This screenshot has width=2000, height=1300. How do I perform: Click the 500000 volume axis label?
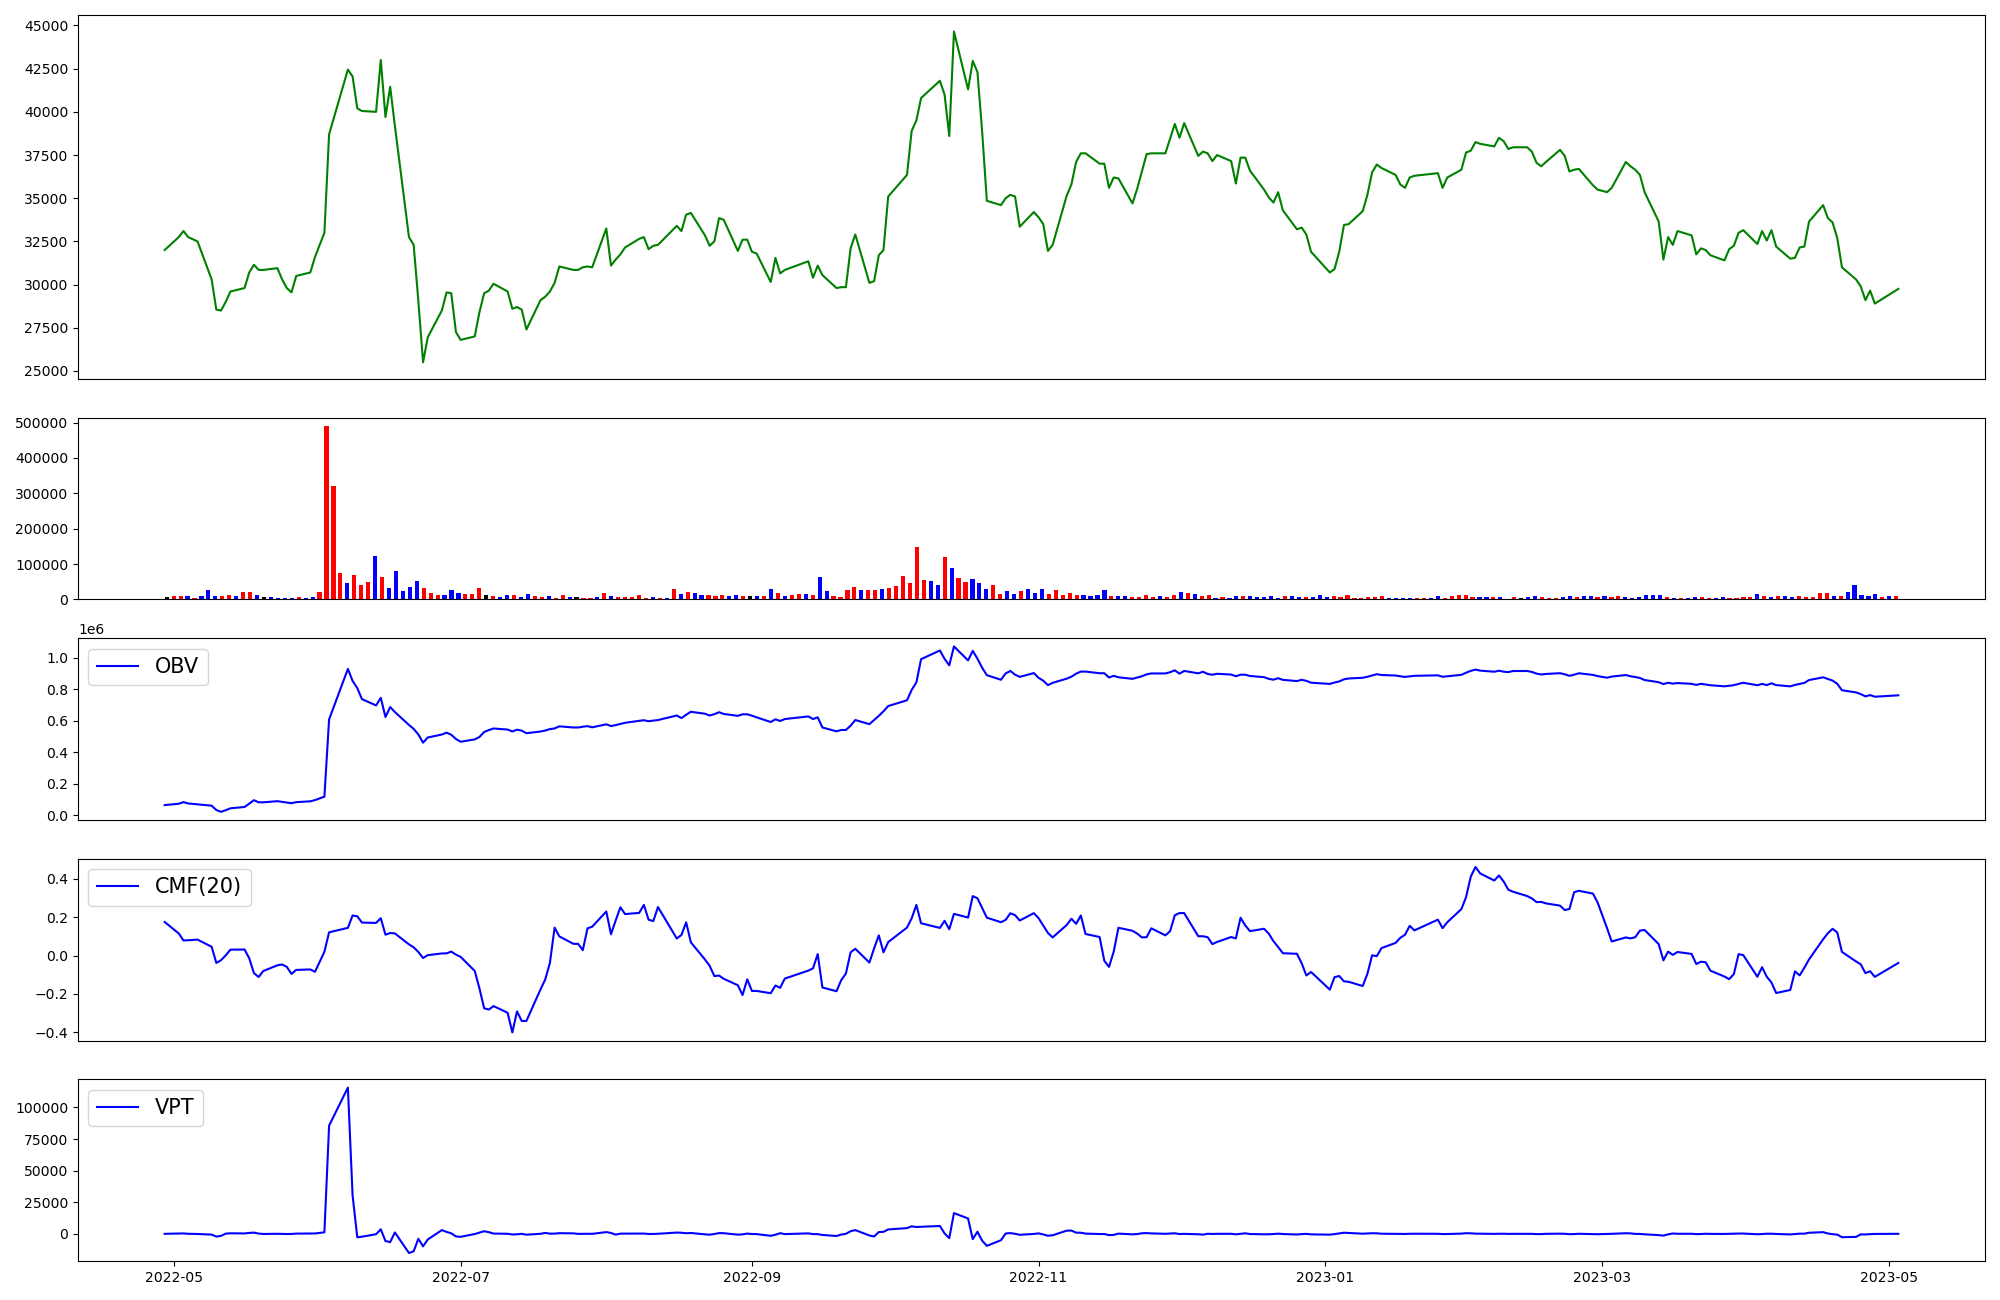(42, 423)
